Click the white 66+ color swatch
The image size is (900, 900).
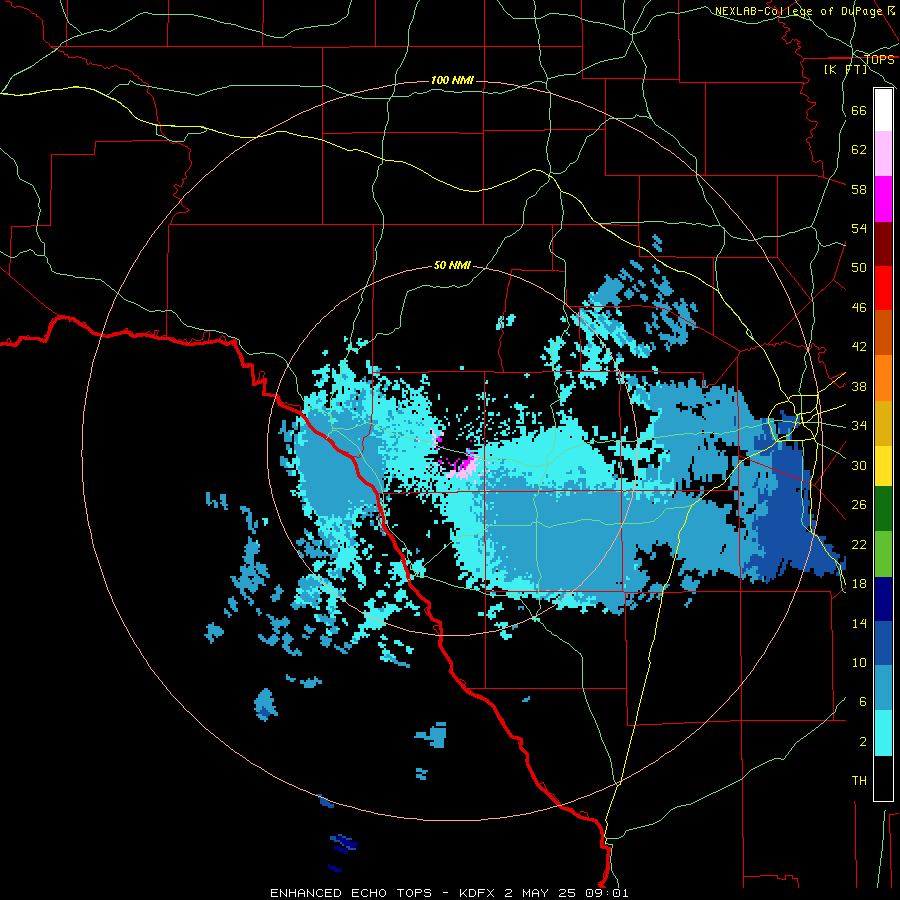[883, 110]
